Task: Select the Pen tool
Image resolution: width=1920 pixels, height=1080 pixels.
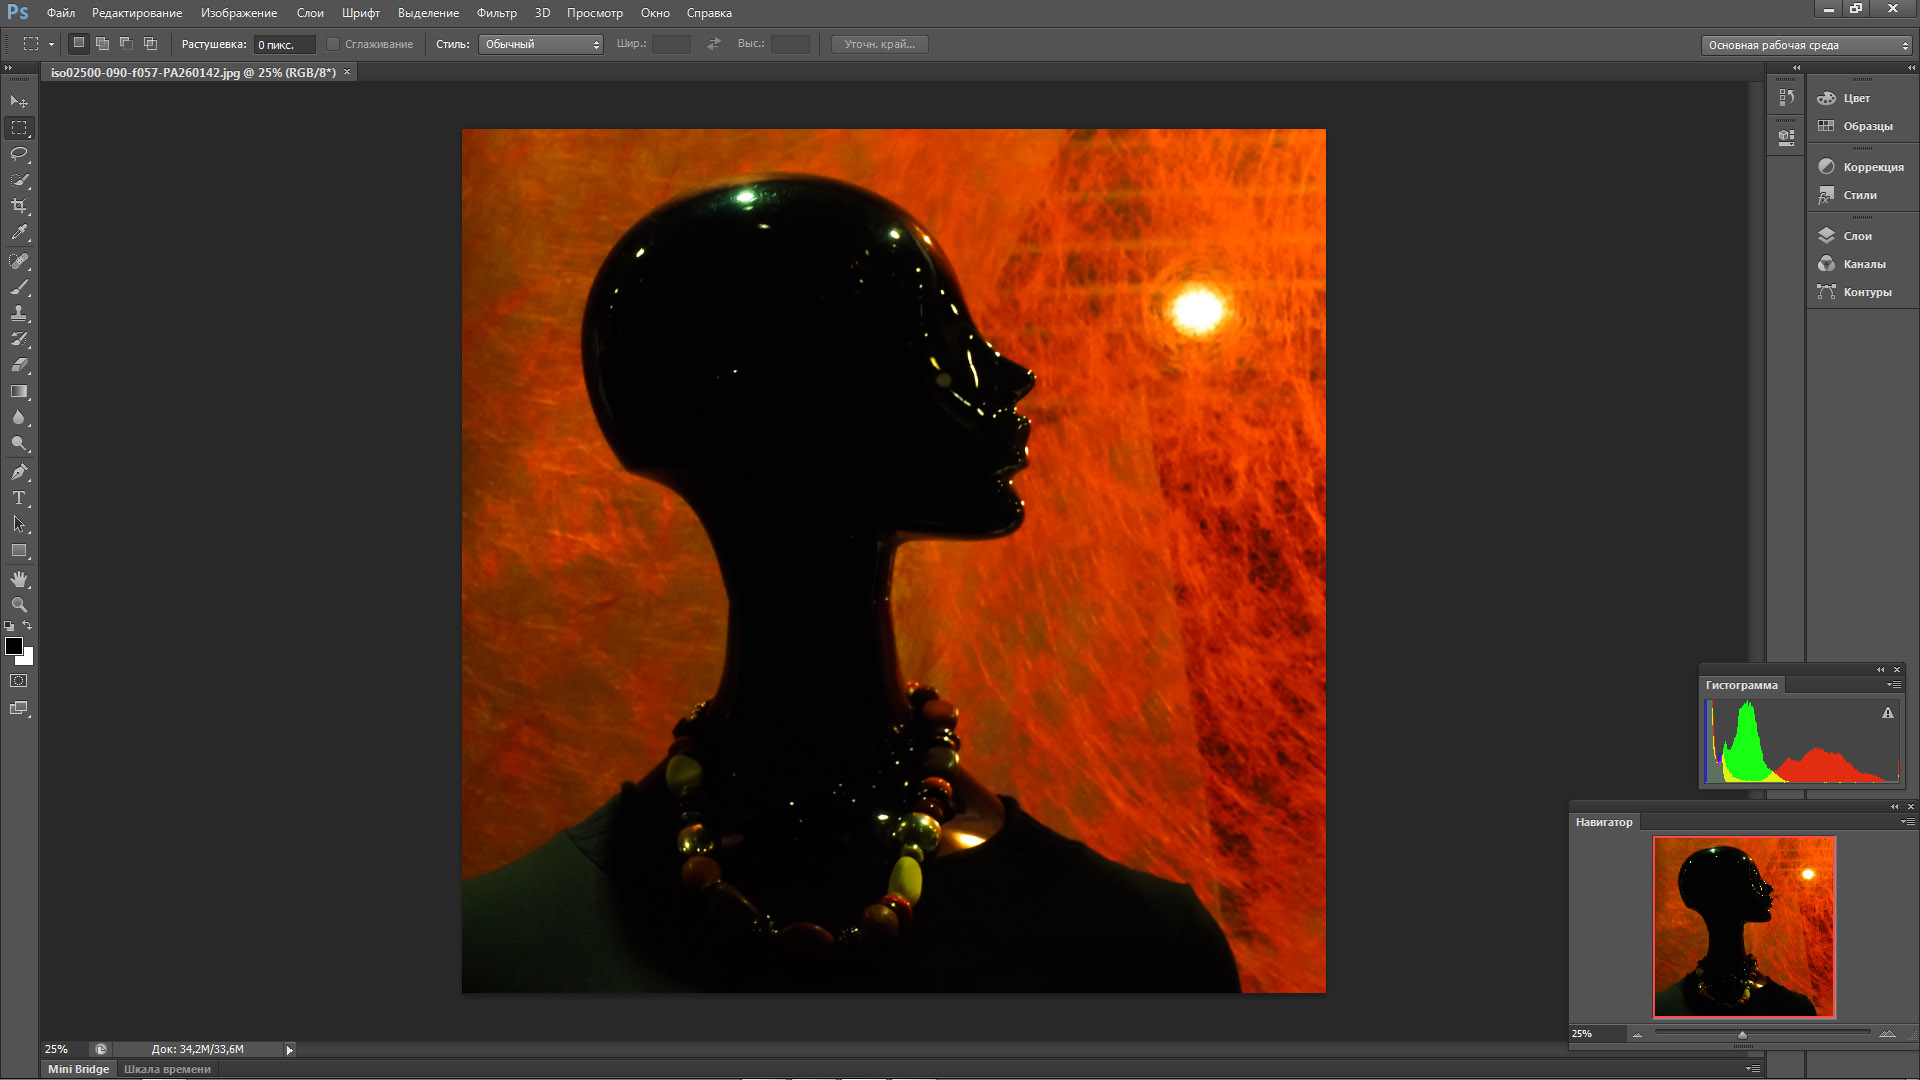Action: pos(19,472)
